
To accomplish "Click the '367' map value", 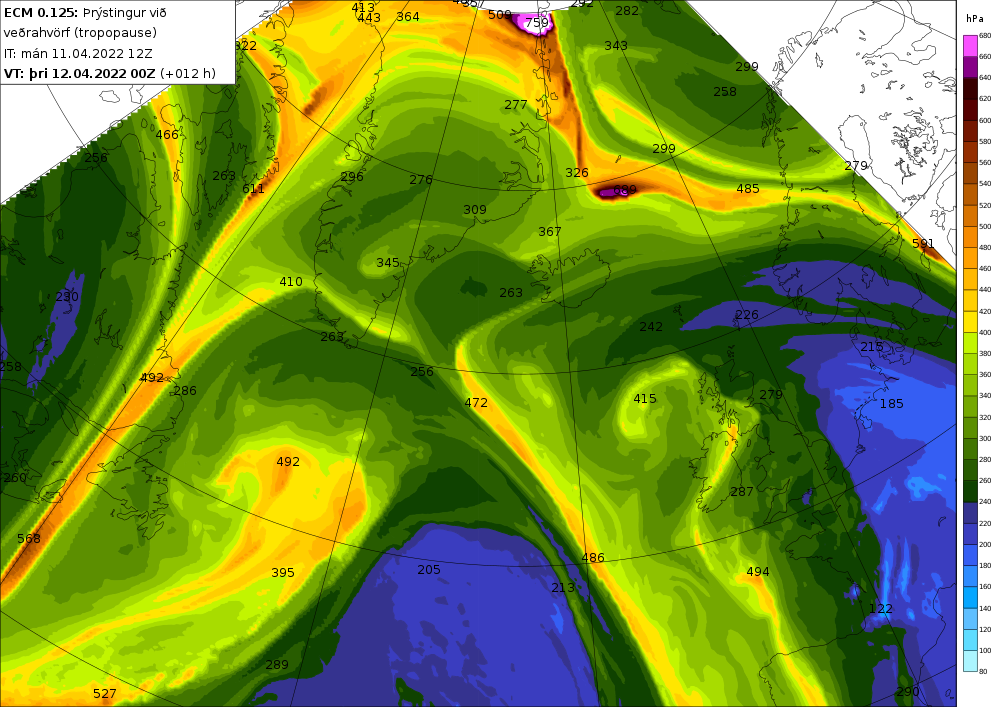I will point(550,231).
